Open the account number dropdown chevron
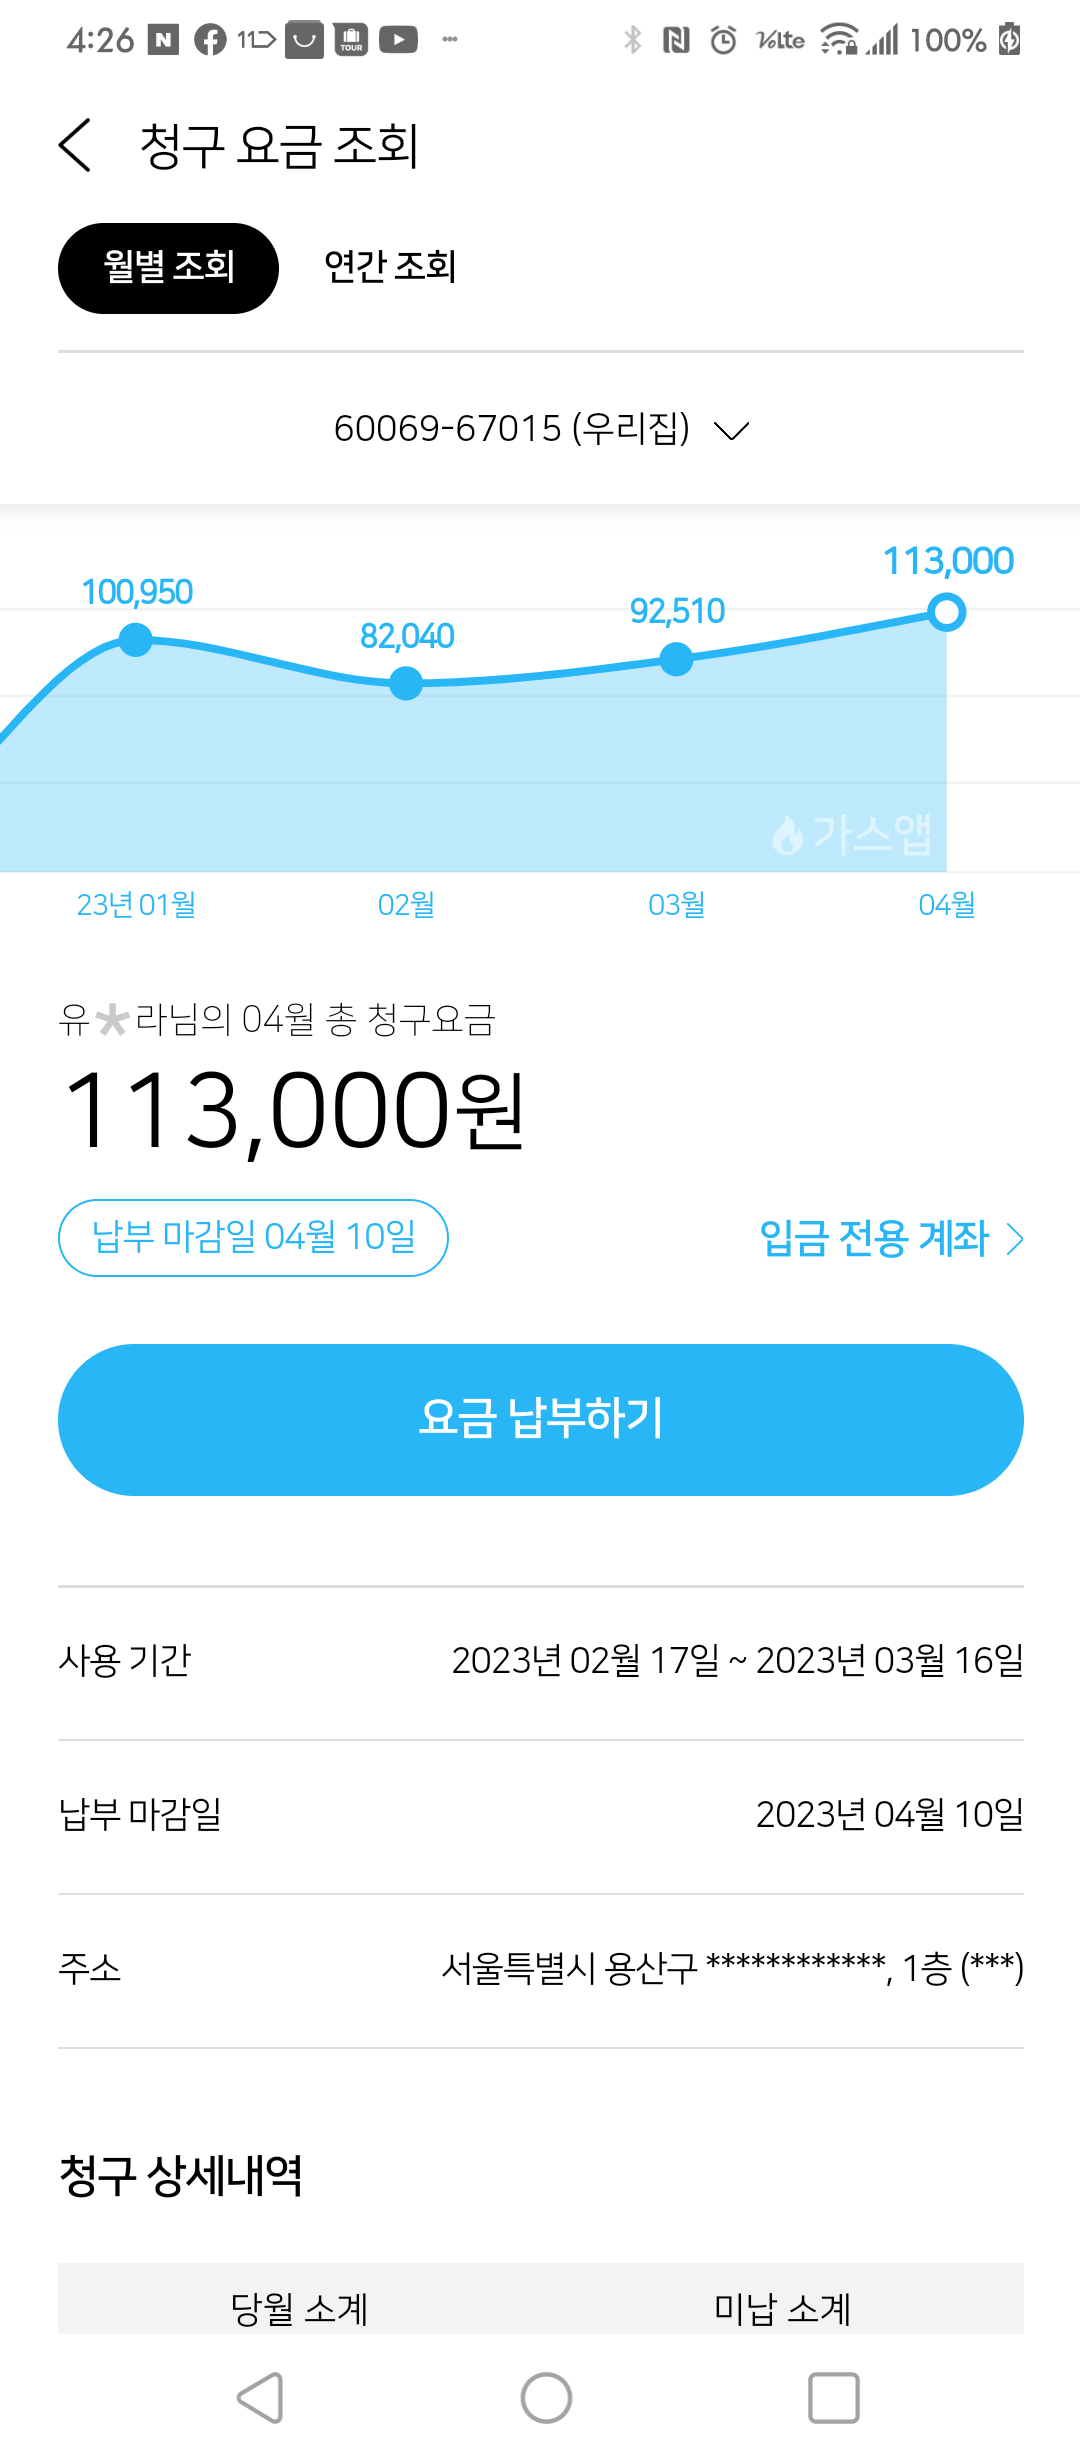 tap(732, 431)
